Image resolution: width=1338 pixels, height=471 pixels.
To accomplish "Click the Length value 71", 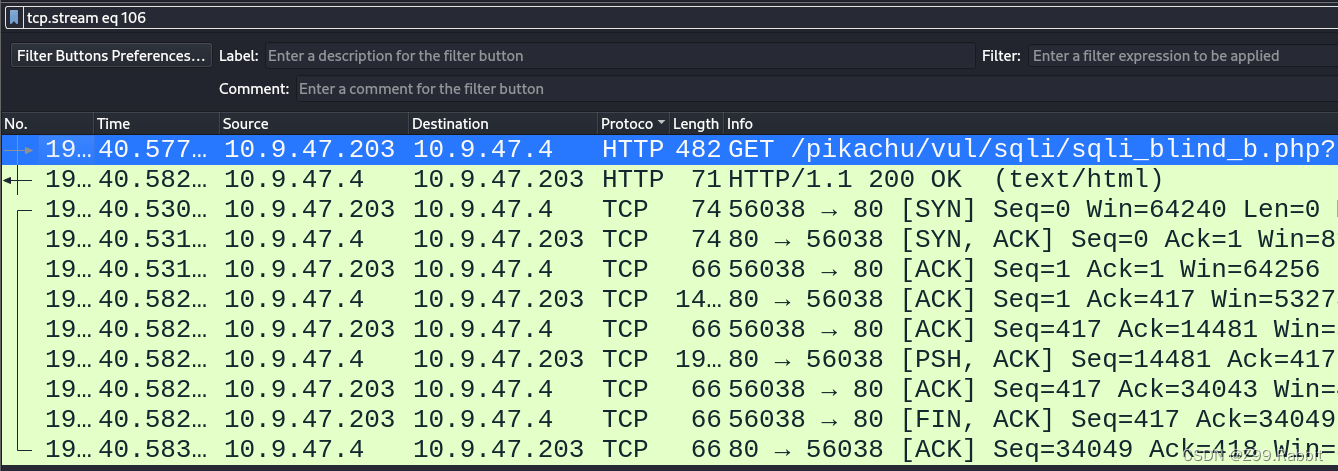I will click(x=706, y=180).
